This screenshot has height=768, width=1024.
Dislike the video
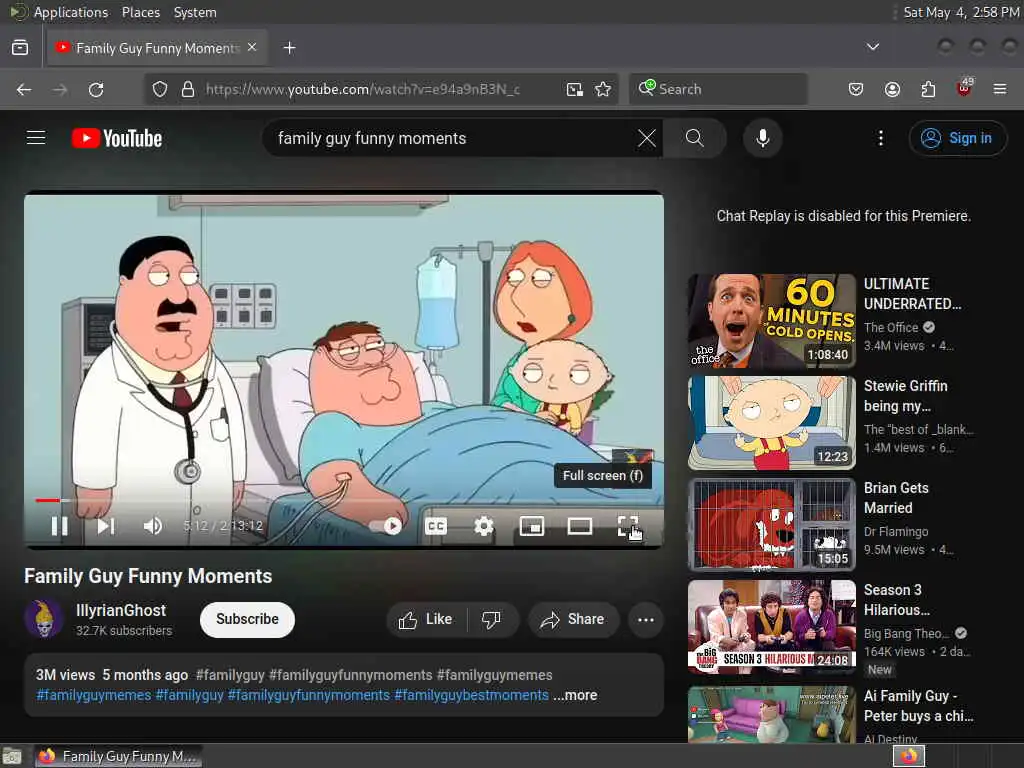pos(492,619)
